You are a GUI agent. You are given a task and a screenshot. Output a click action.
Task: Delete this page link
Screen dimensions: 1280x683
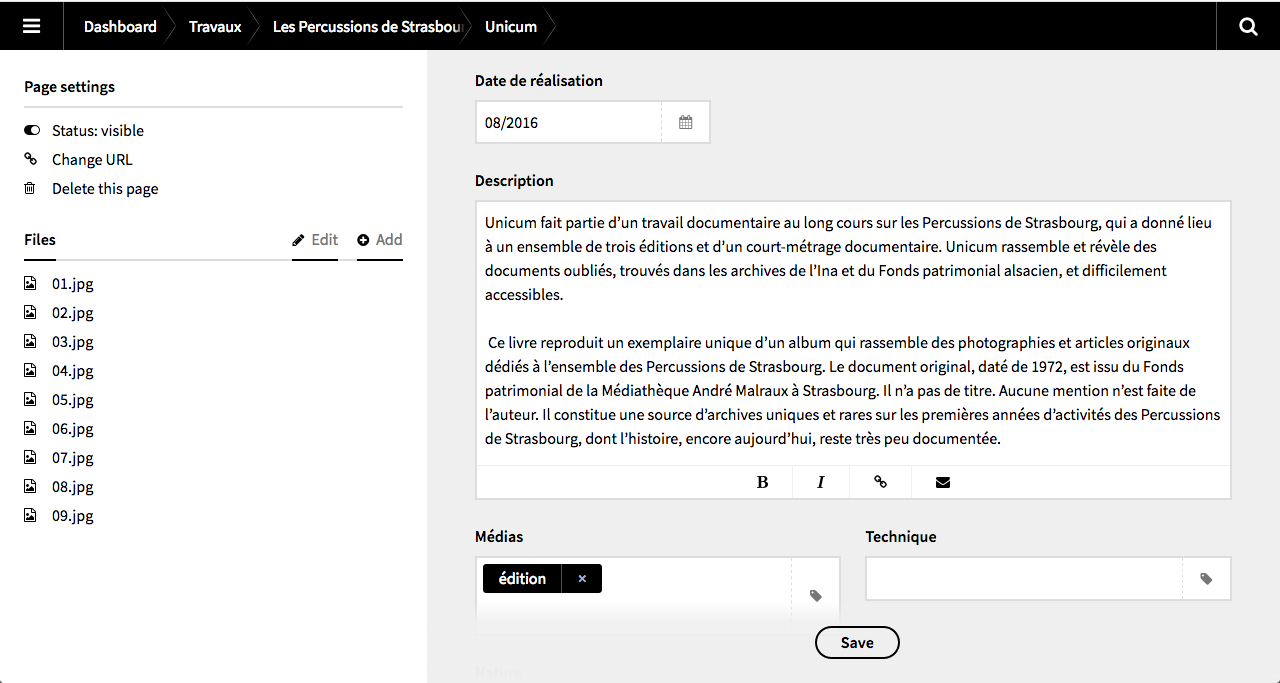click(x=105, y=189)
